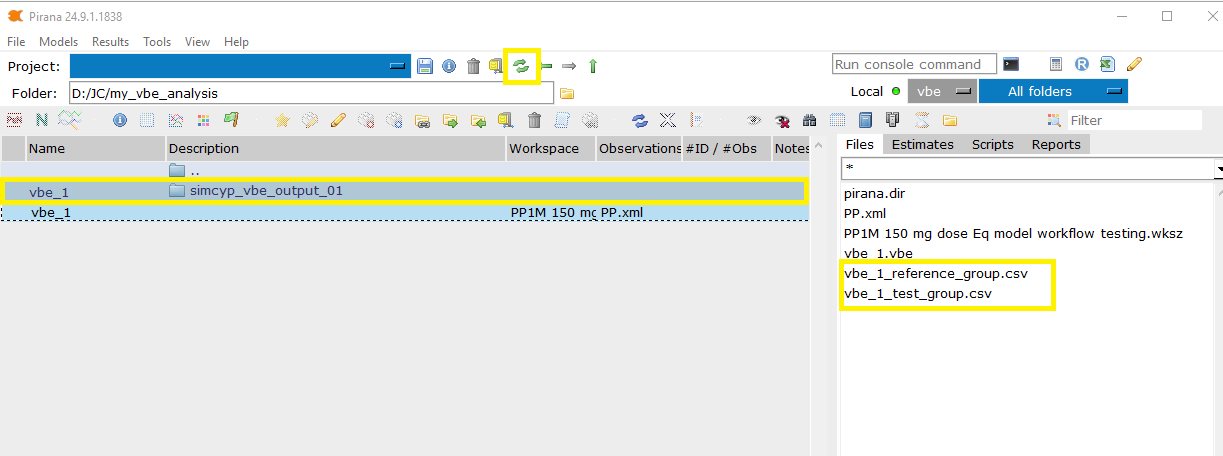The width and height of the screenshot is (1223, 456).
Task: Sort by the Description column header
Action: click(336, 148)
